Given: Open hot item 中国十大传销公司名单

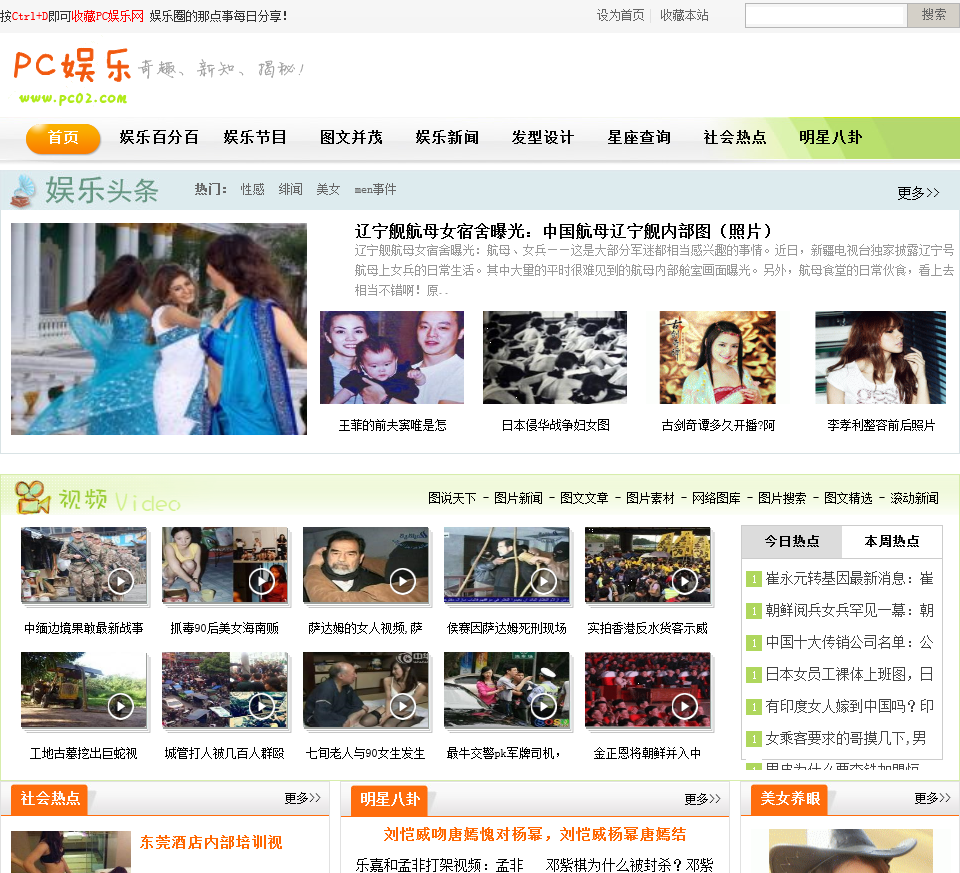Looking at the screenshot, I should (849, 642).
